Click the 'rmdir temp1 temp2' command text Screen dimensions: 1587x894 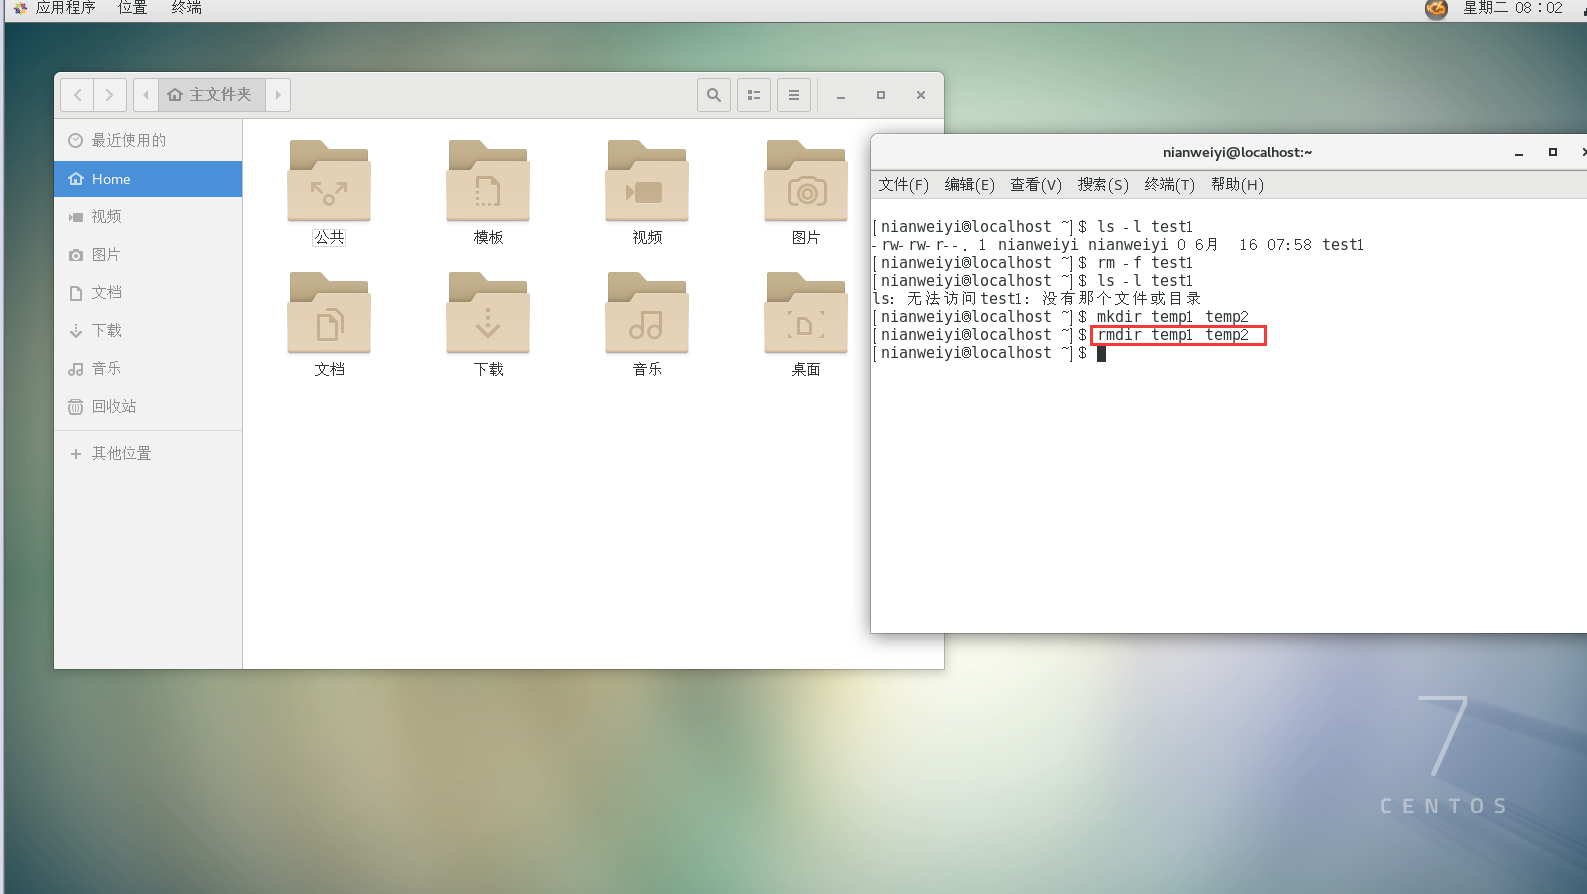click(1173, 335)
